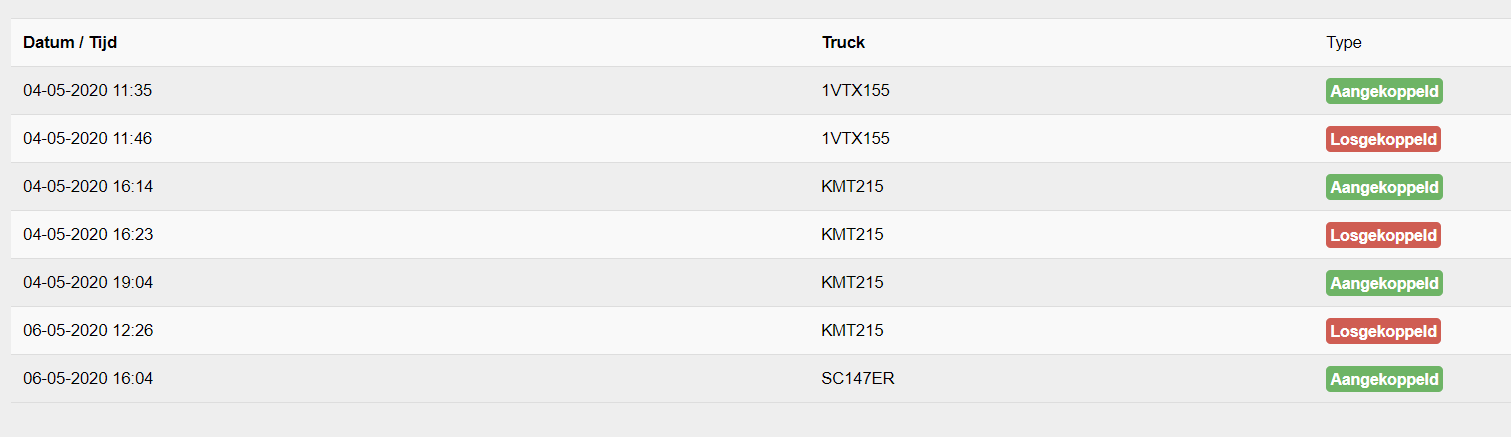This screenshot has height=437, width=1511.
Task: Click truck KMT215 in the 19:04 row
Action: click(852, 283)
